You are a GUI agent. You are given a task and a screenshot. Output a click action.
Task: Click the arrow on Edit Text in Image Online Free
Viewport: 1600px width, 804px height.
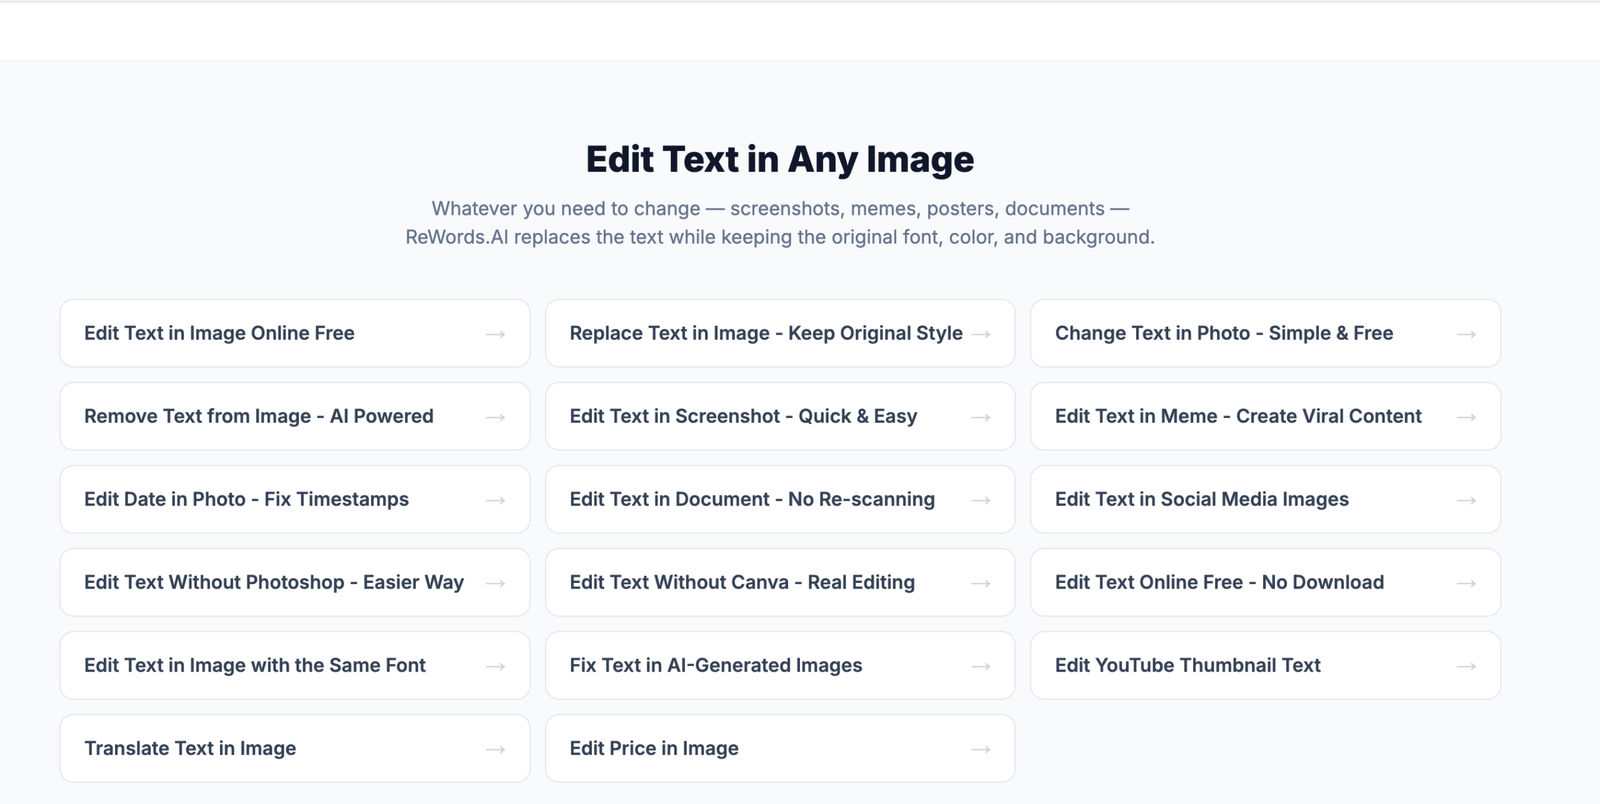pyautogui.click(x=495, y=334)
